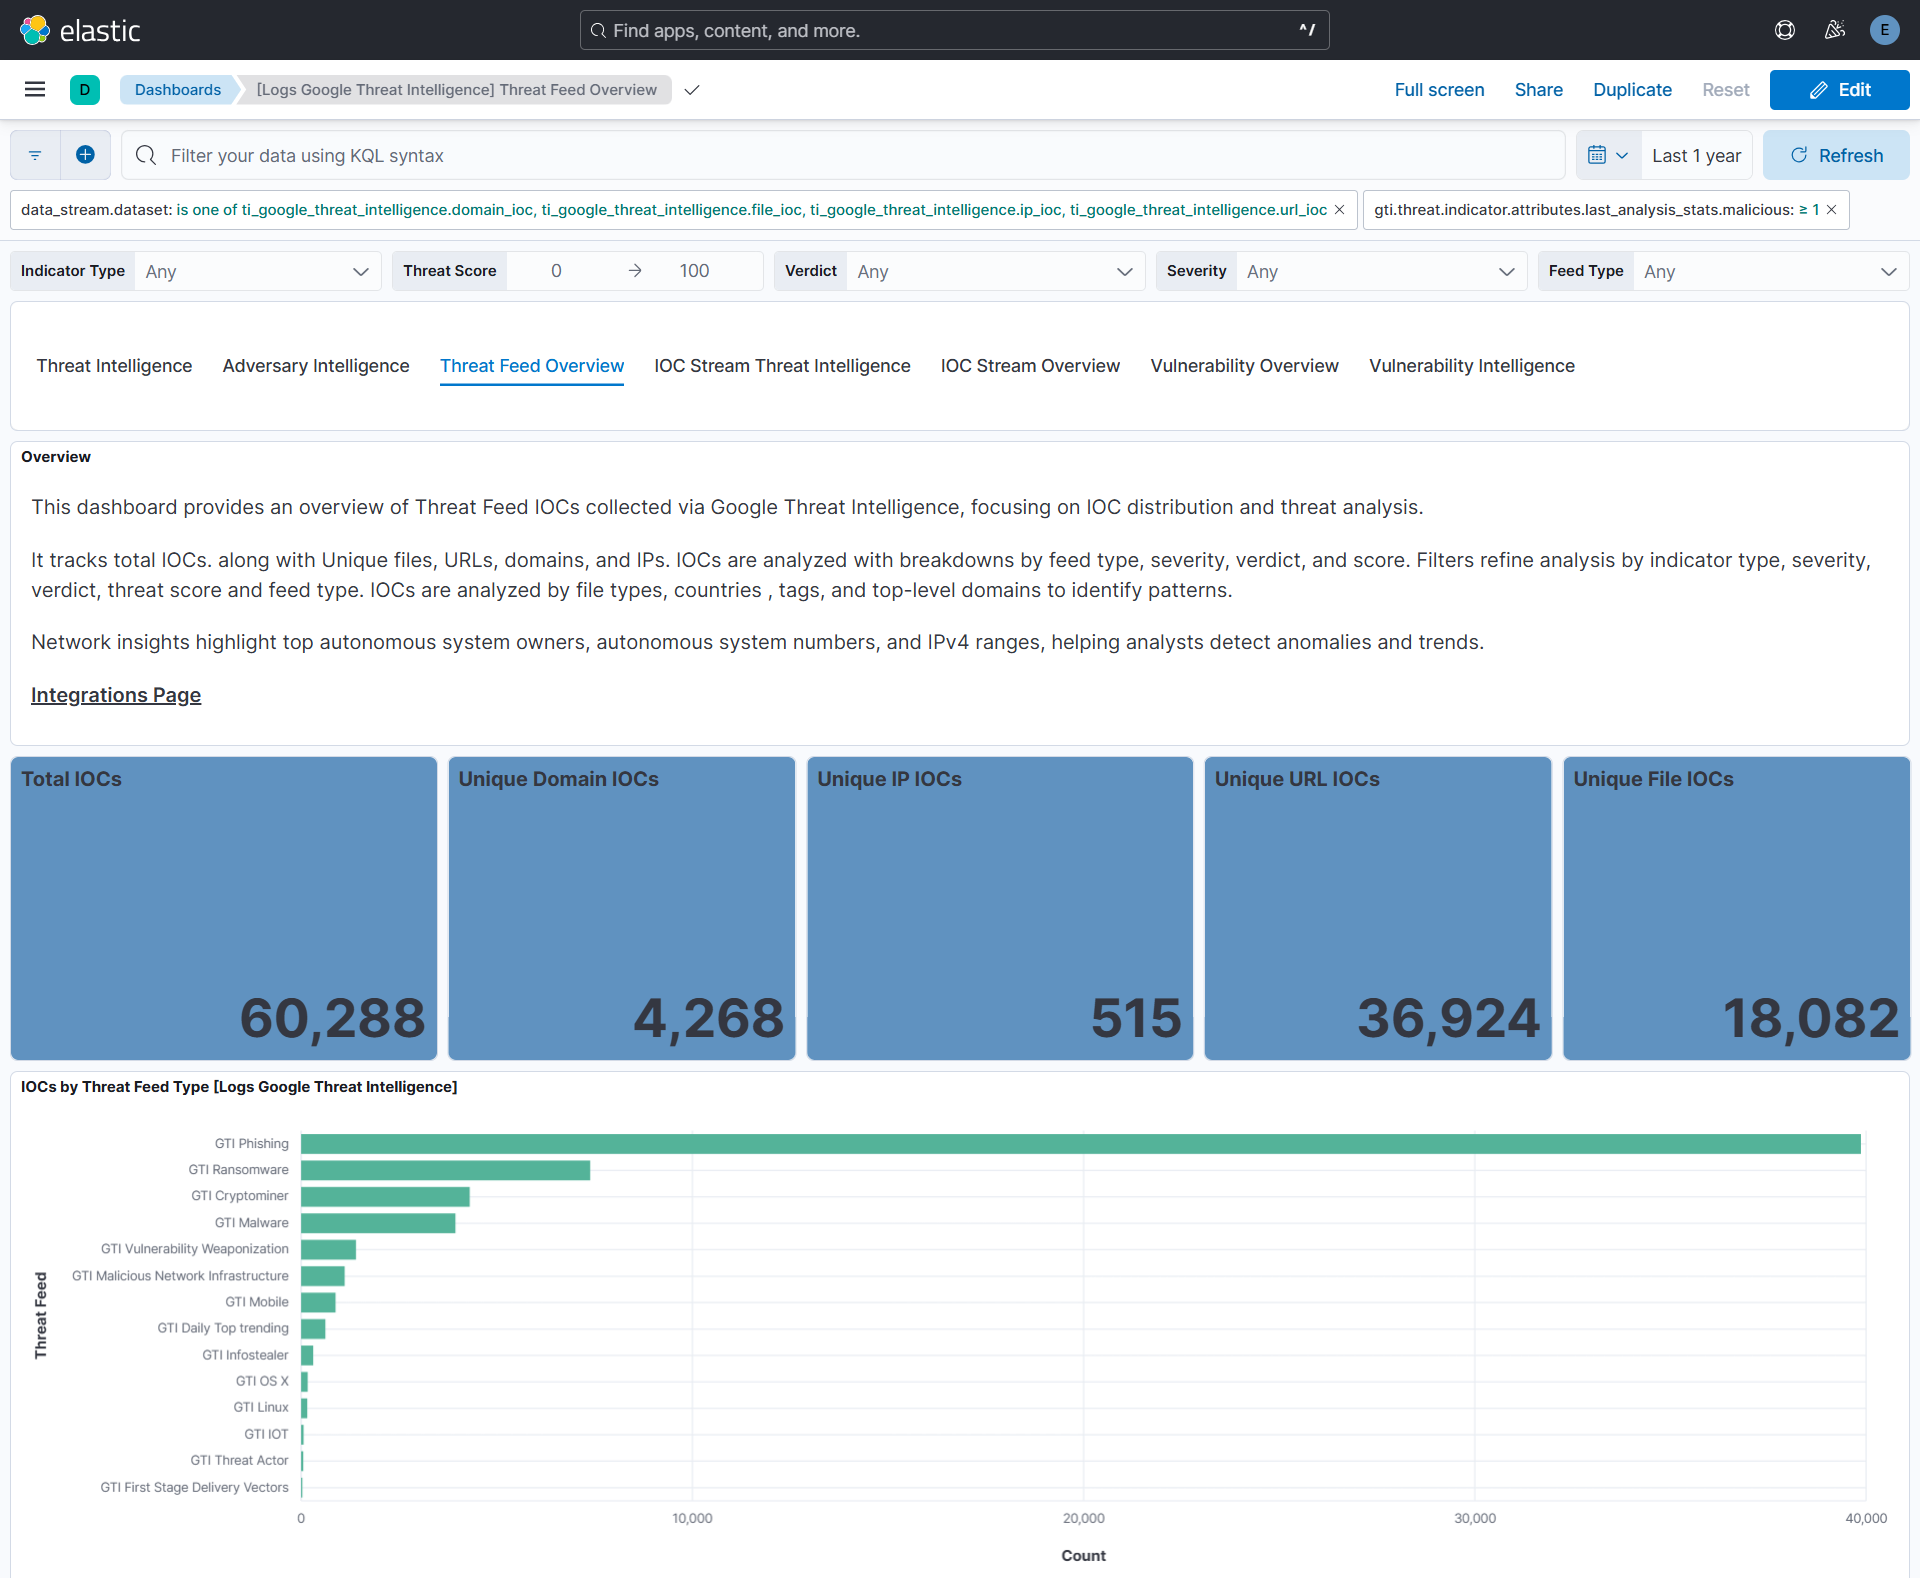
Task: Click the Unique Domain IOCs metric panel
Action: point(622,908)
